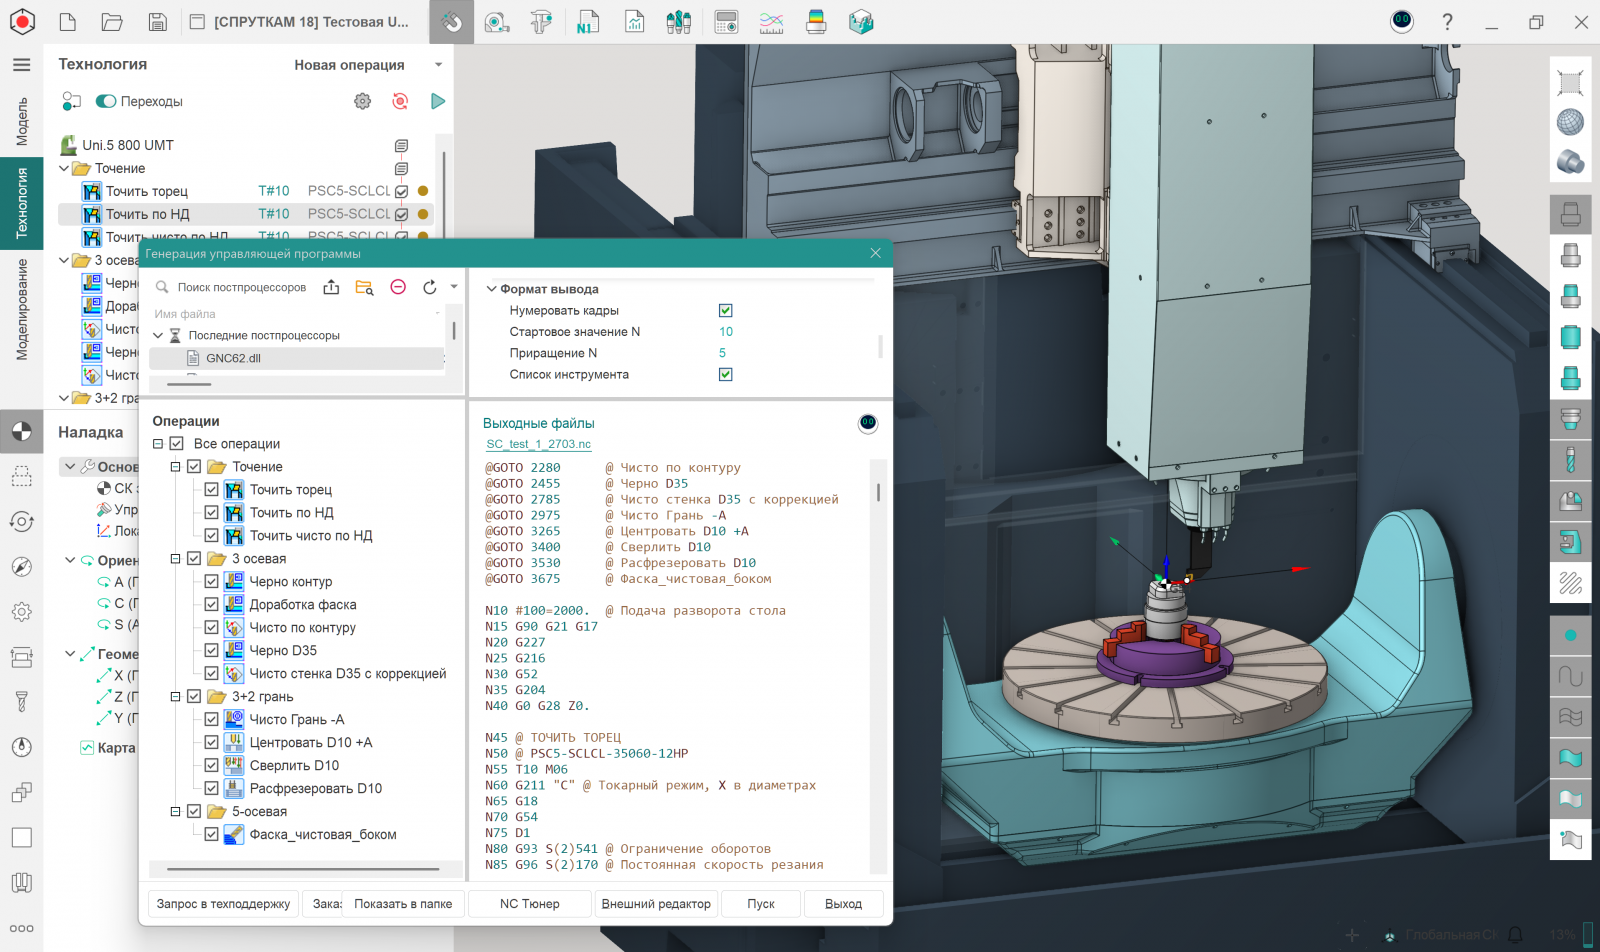Open the NC program generation icon
The width and height of the screenshot is (1600, 952).
coord(587,22)
